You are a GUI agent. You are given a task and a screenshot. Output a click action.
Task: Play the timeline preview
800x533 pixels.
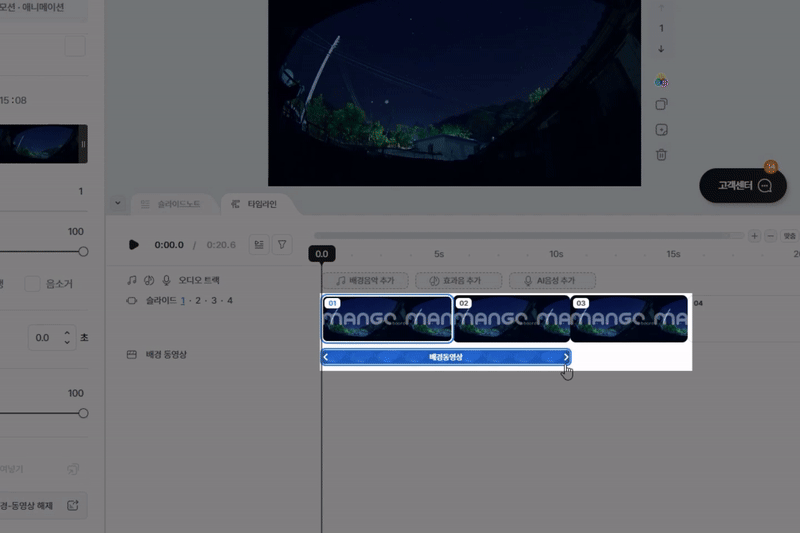[134, 245]
